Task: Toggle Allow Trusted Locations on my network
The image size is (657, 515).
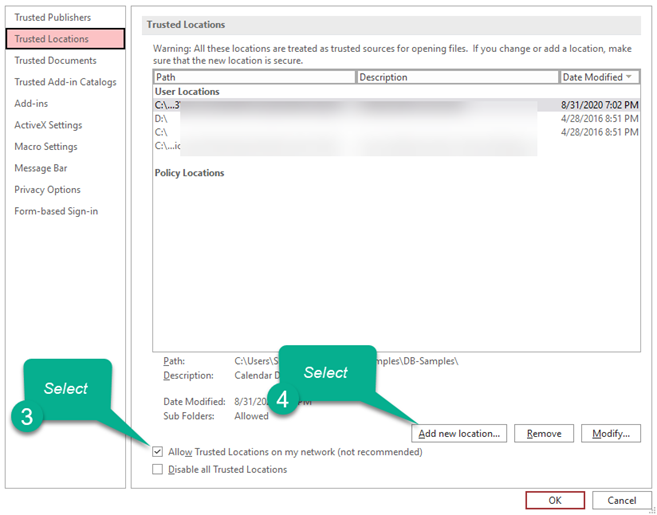Action: pos(159,452)
